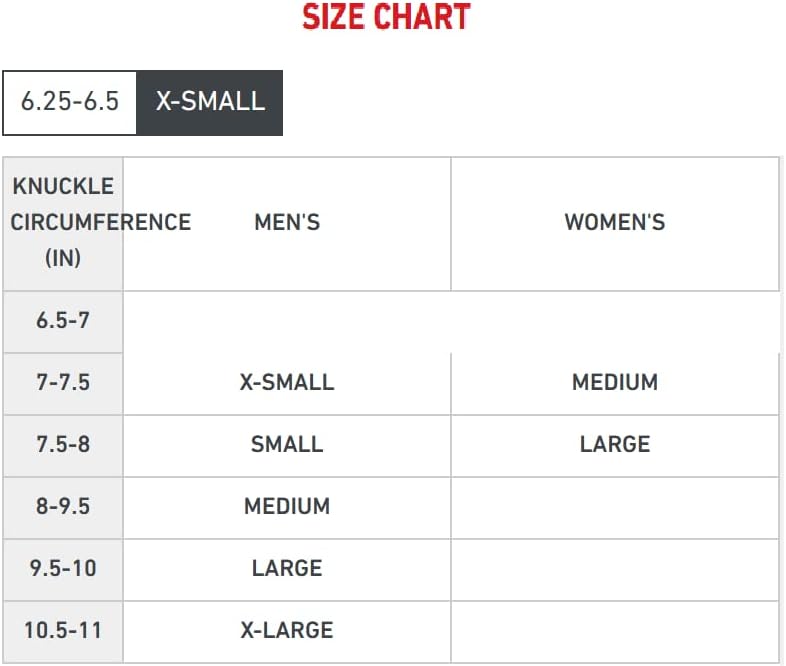Select the 9.5-10 row label
The image size is (786, 666).
pyautogui.click(x=63, y=570)
